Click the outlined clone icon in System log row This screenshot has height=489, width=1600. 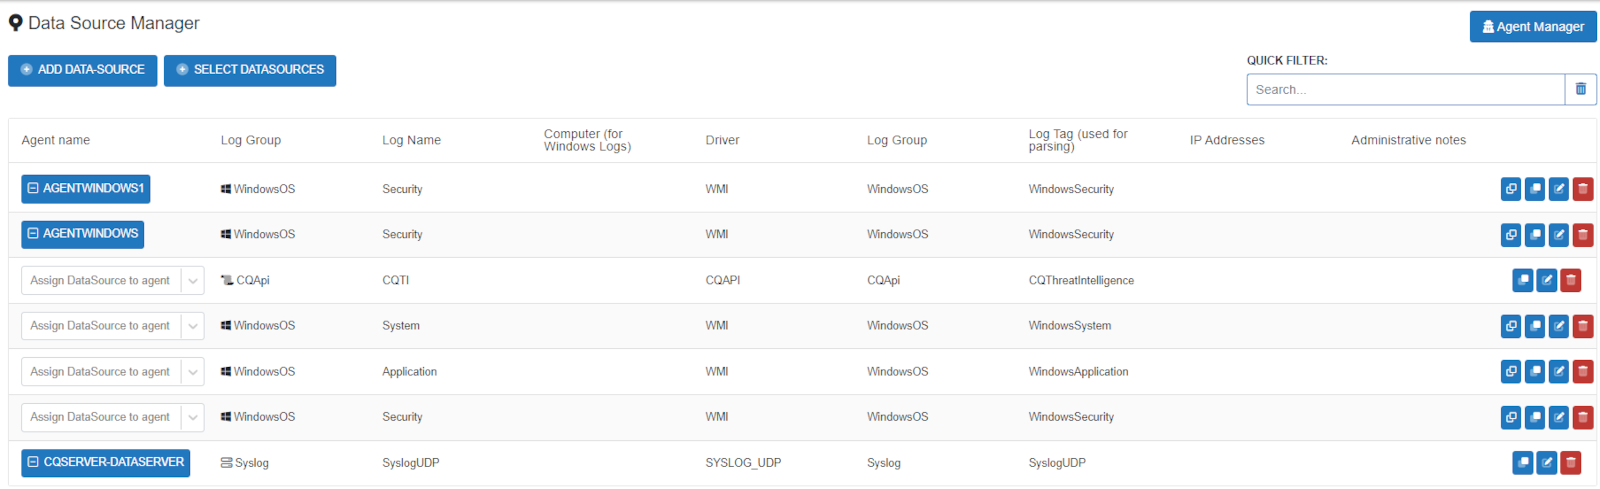click(1511, 326)
